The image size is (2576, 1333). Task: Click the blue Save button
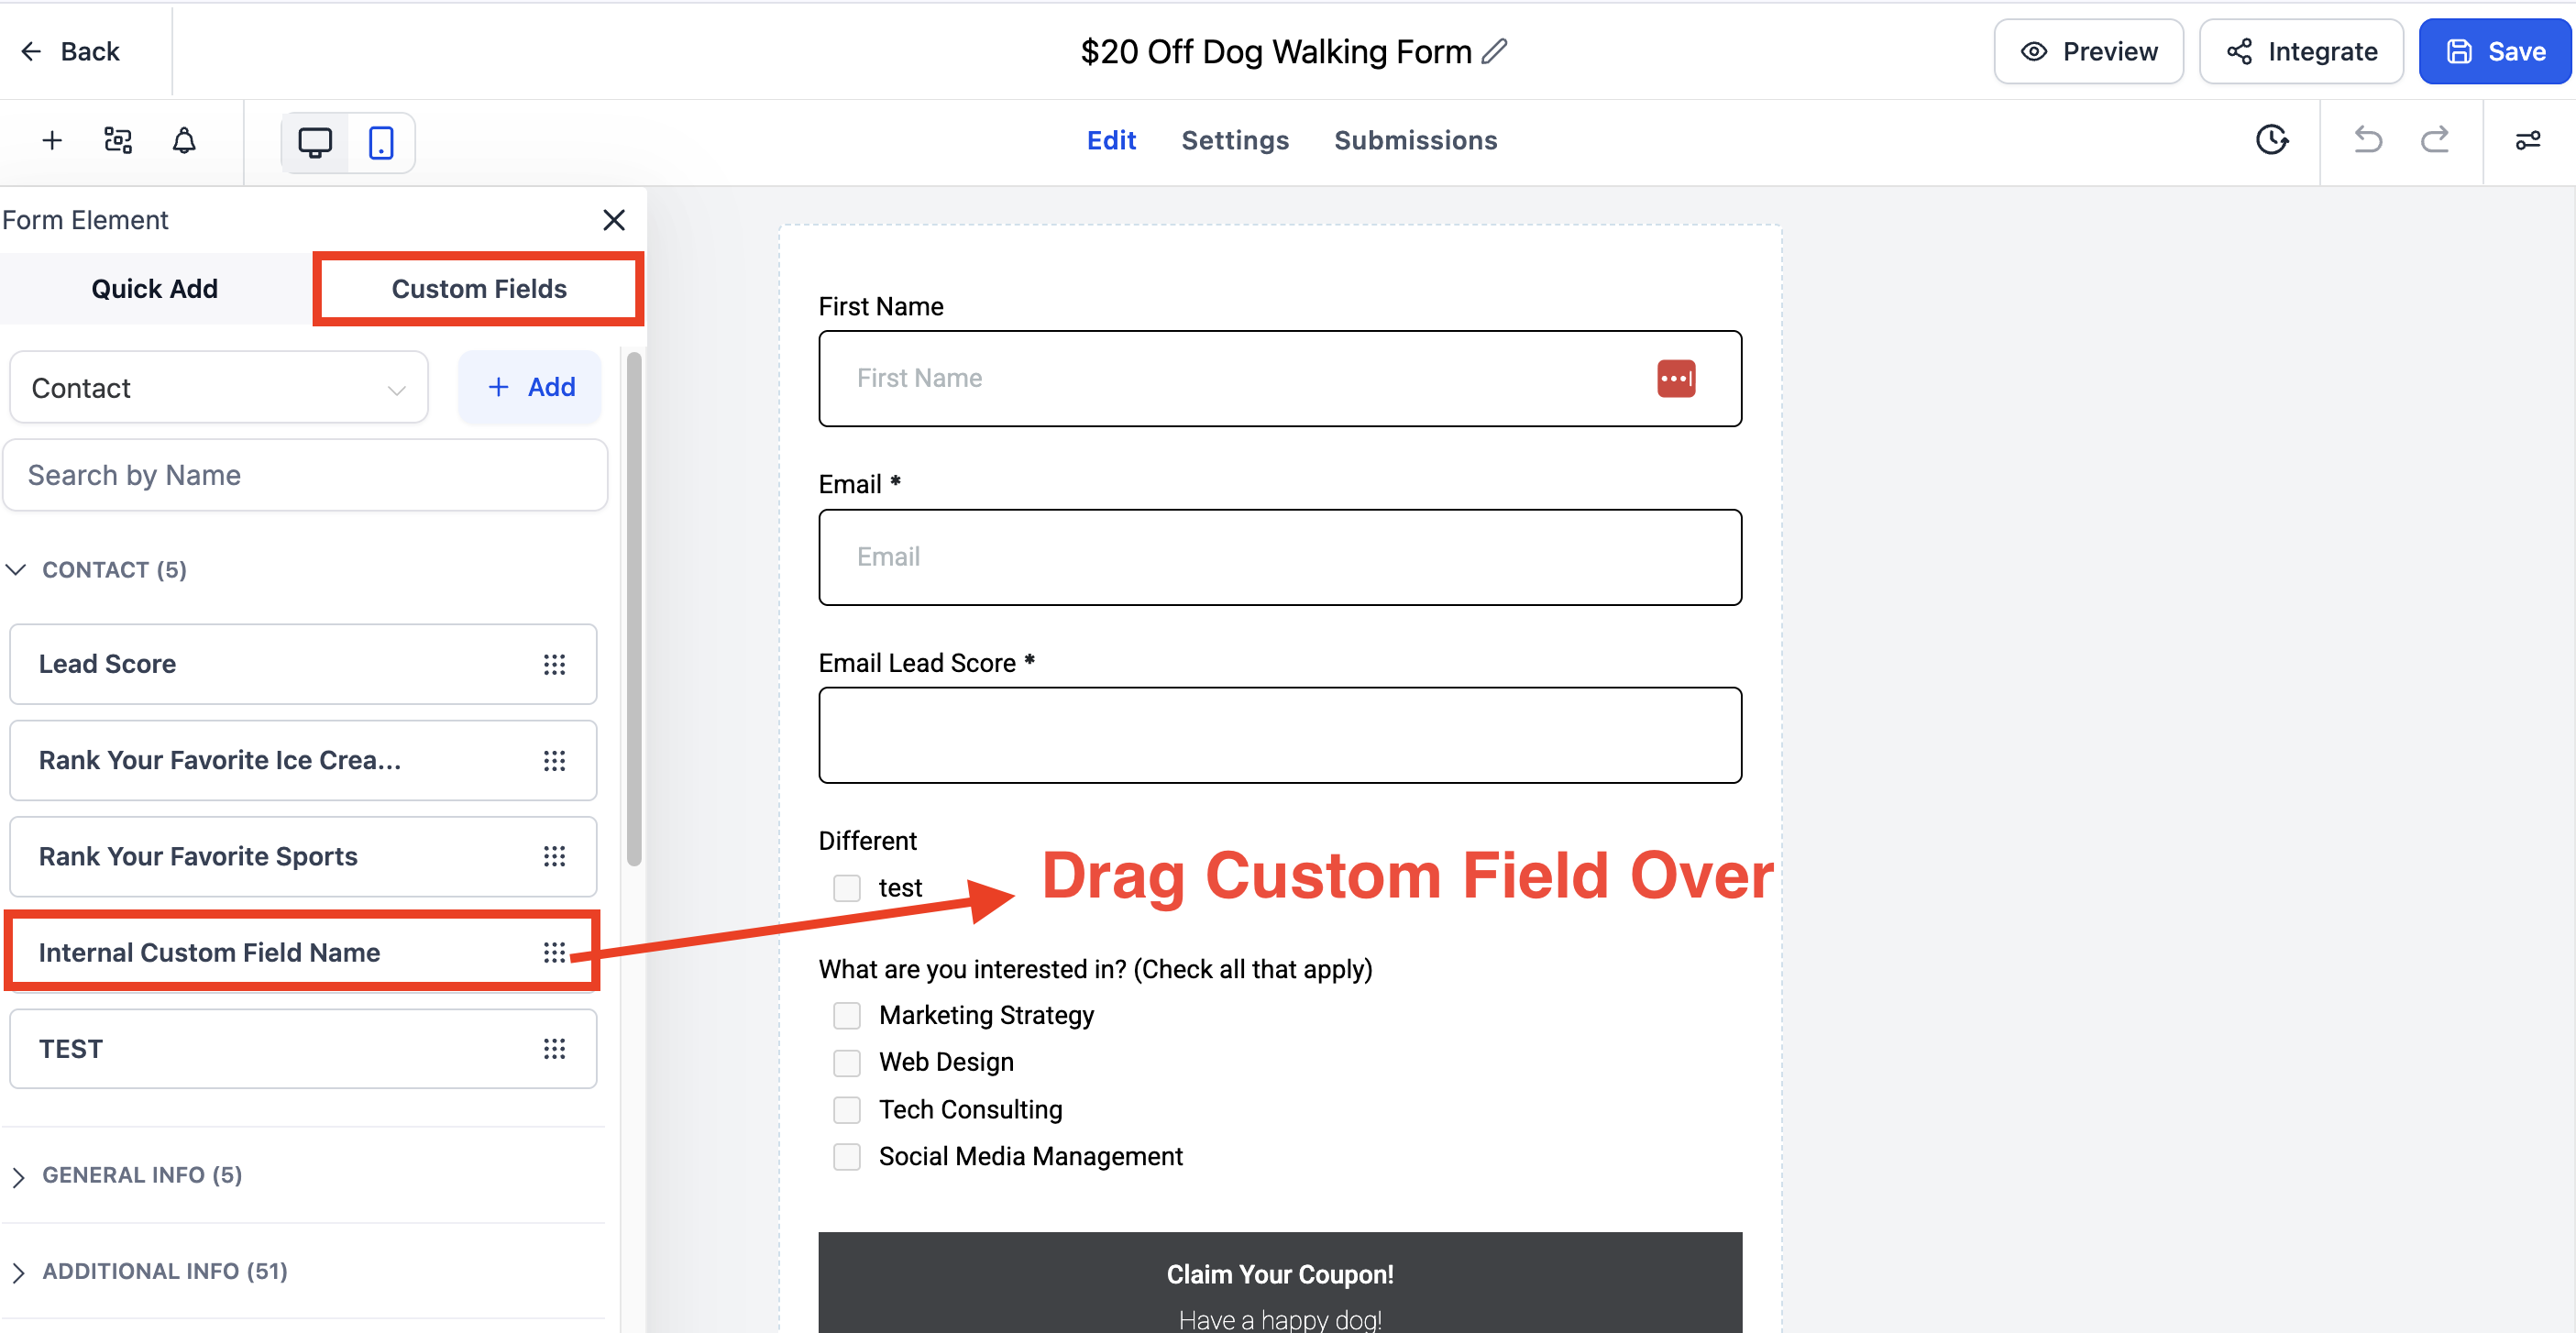click(2495, 52)
